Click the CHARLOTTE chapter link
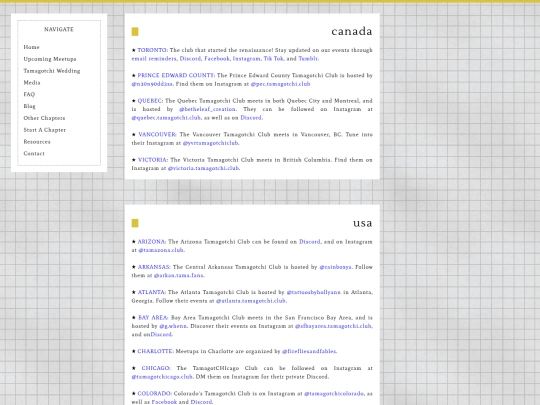The height and width of the screenshot is (405, 540). (x=156, y=352)
